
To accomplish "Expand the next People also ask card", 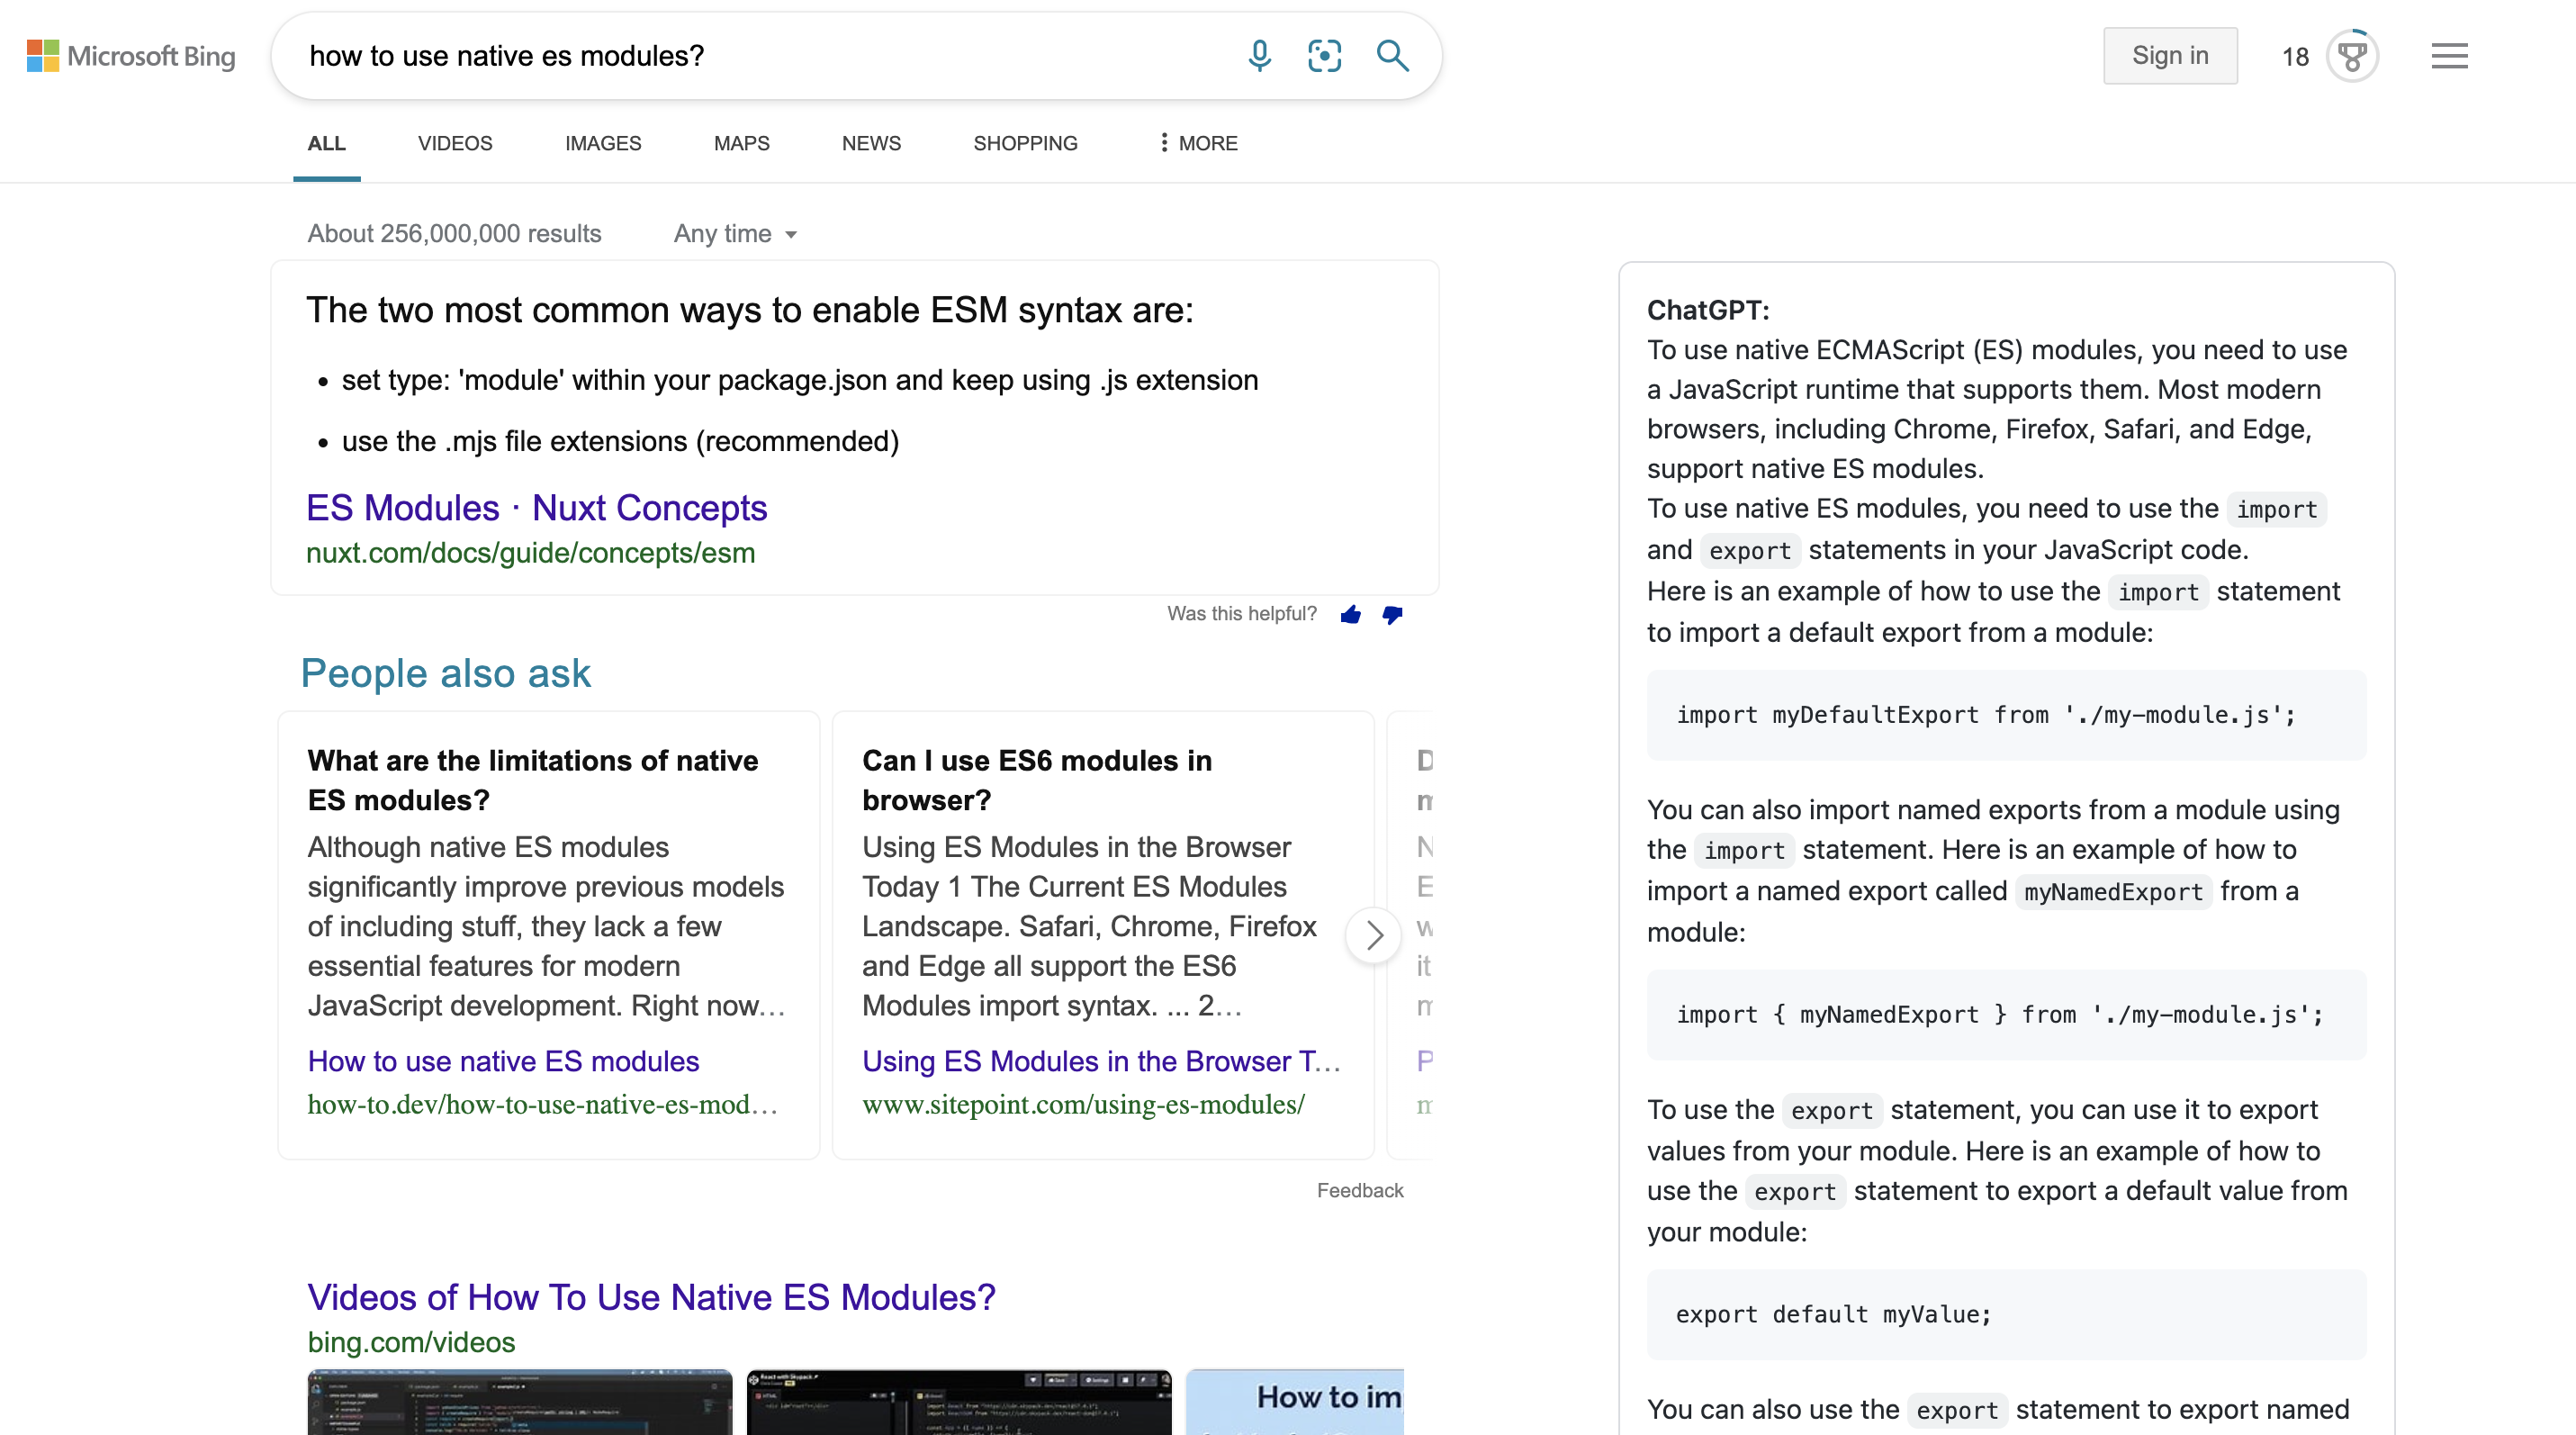I will point(1374,932).
